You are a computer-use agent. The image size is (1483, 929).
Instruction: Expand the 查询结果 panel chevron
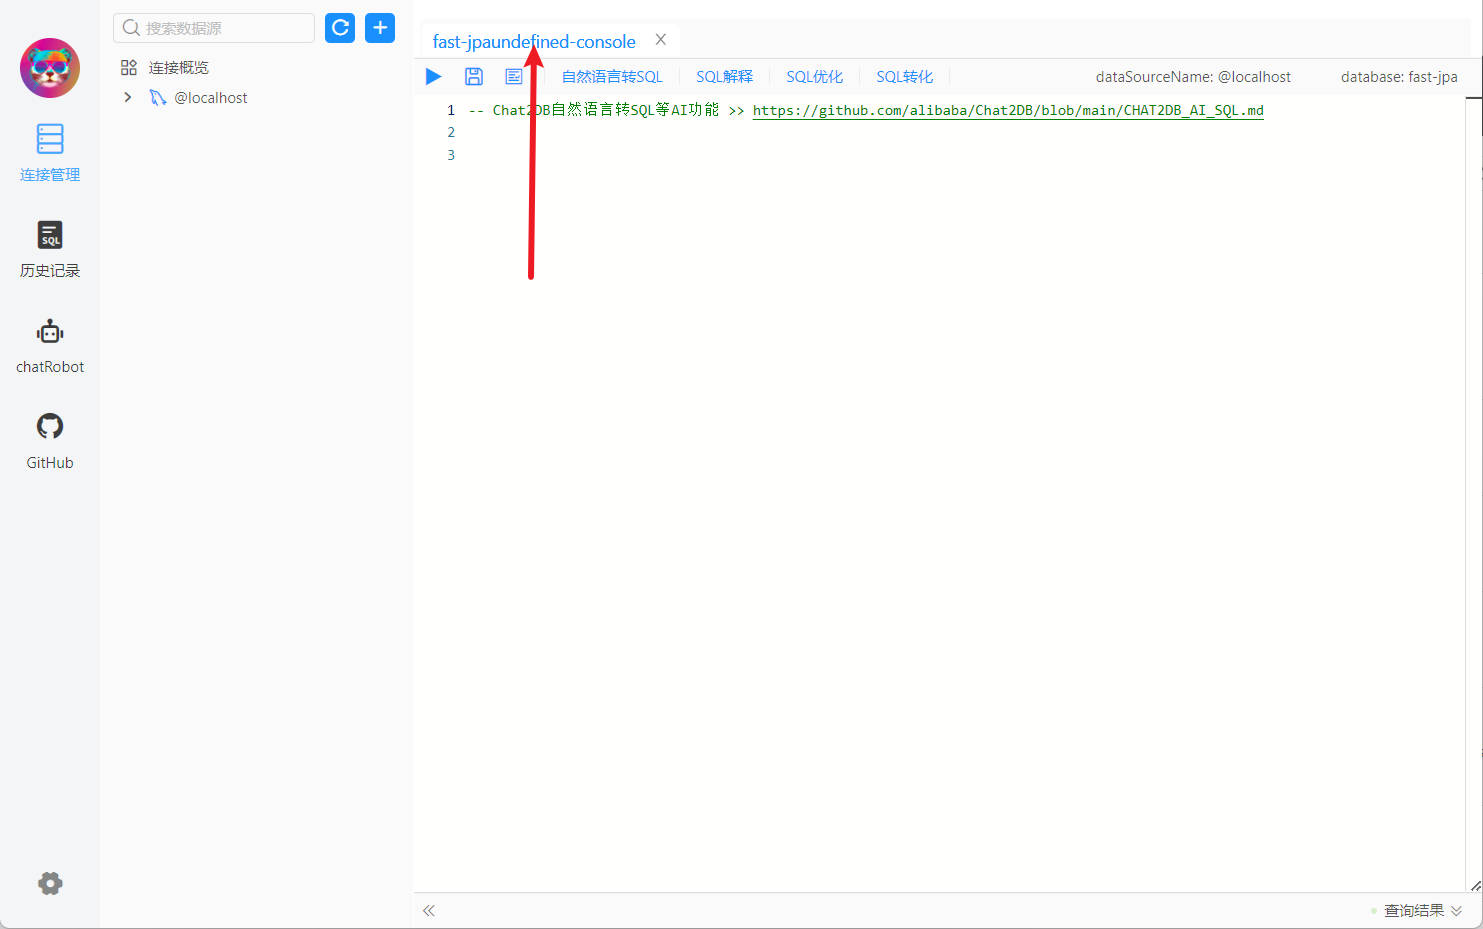(x=1458, y=910)
